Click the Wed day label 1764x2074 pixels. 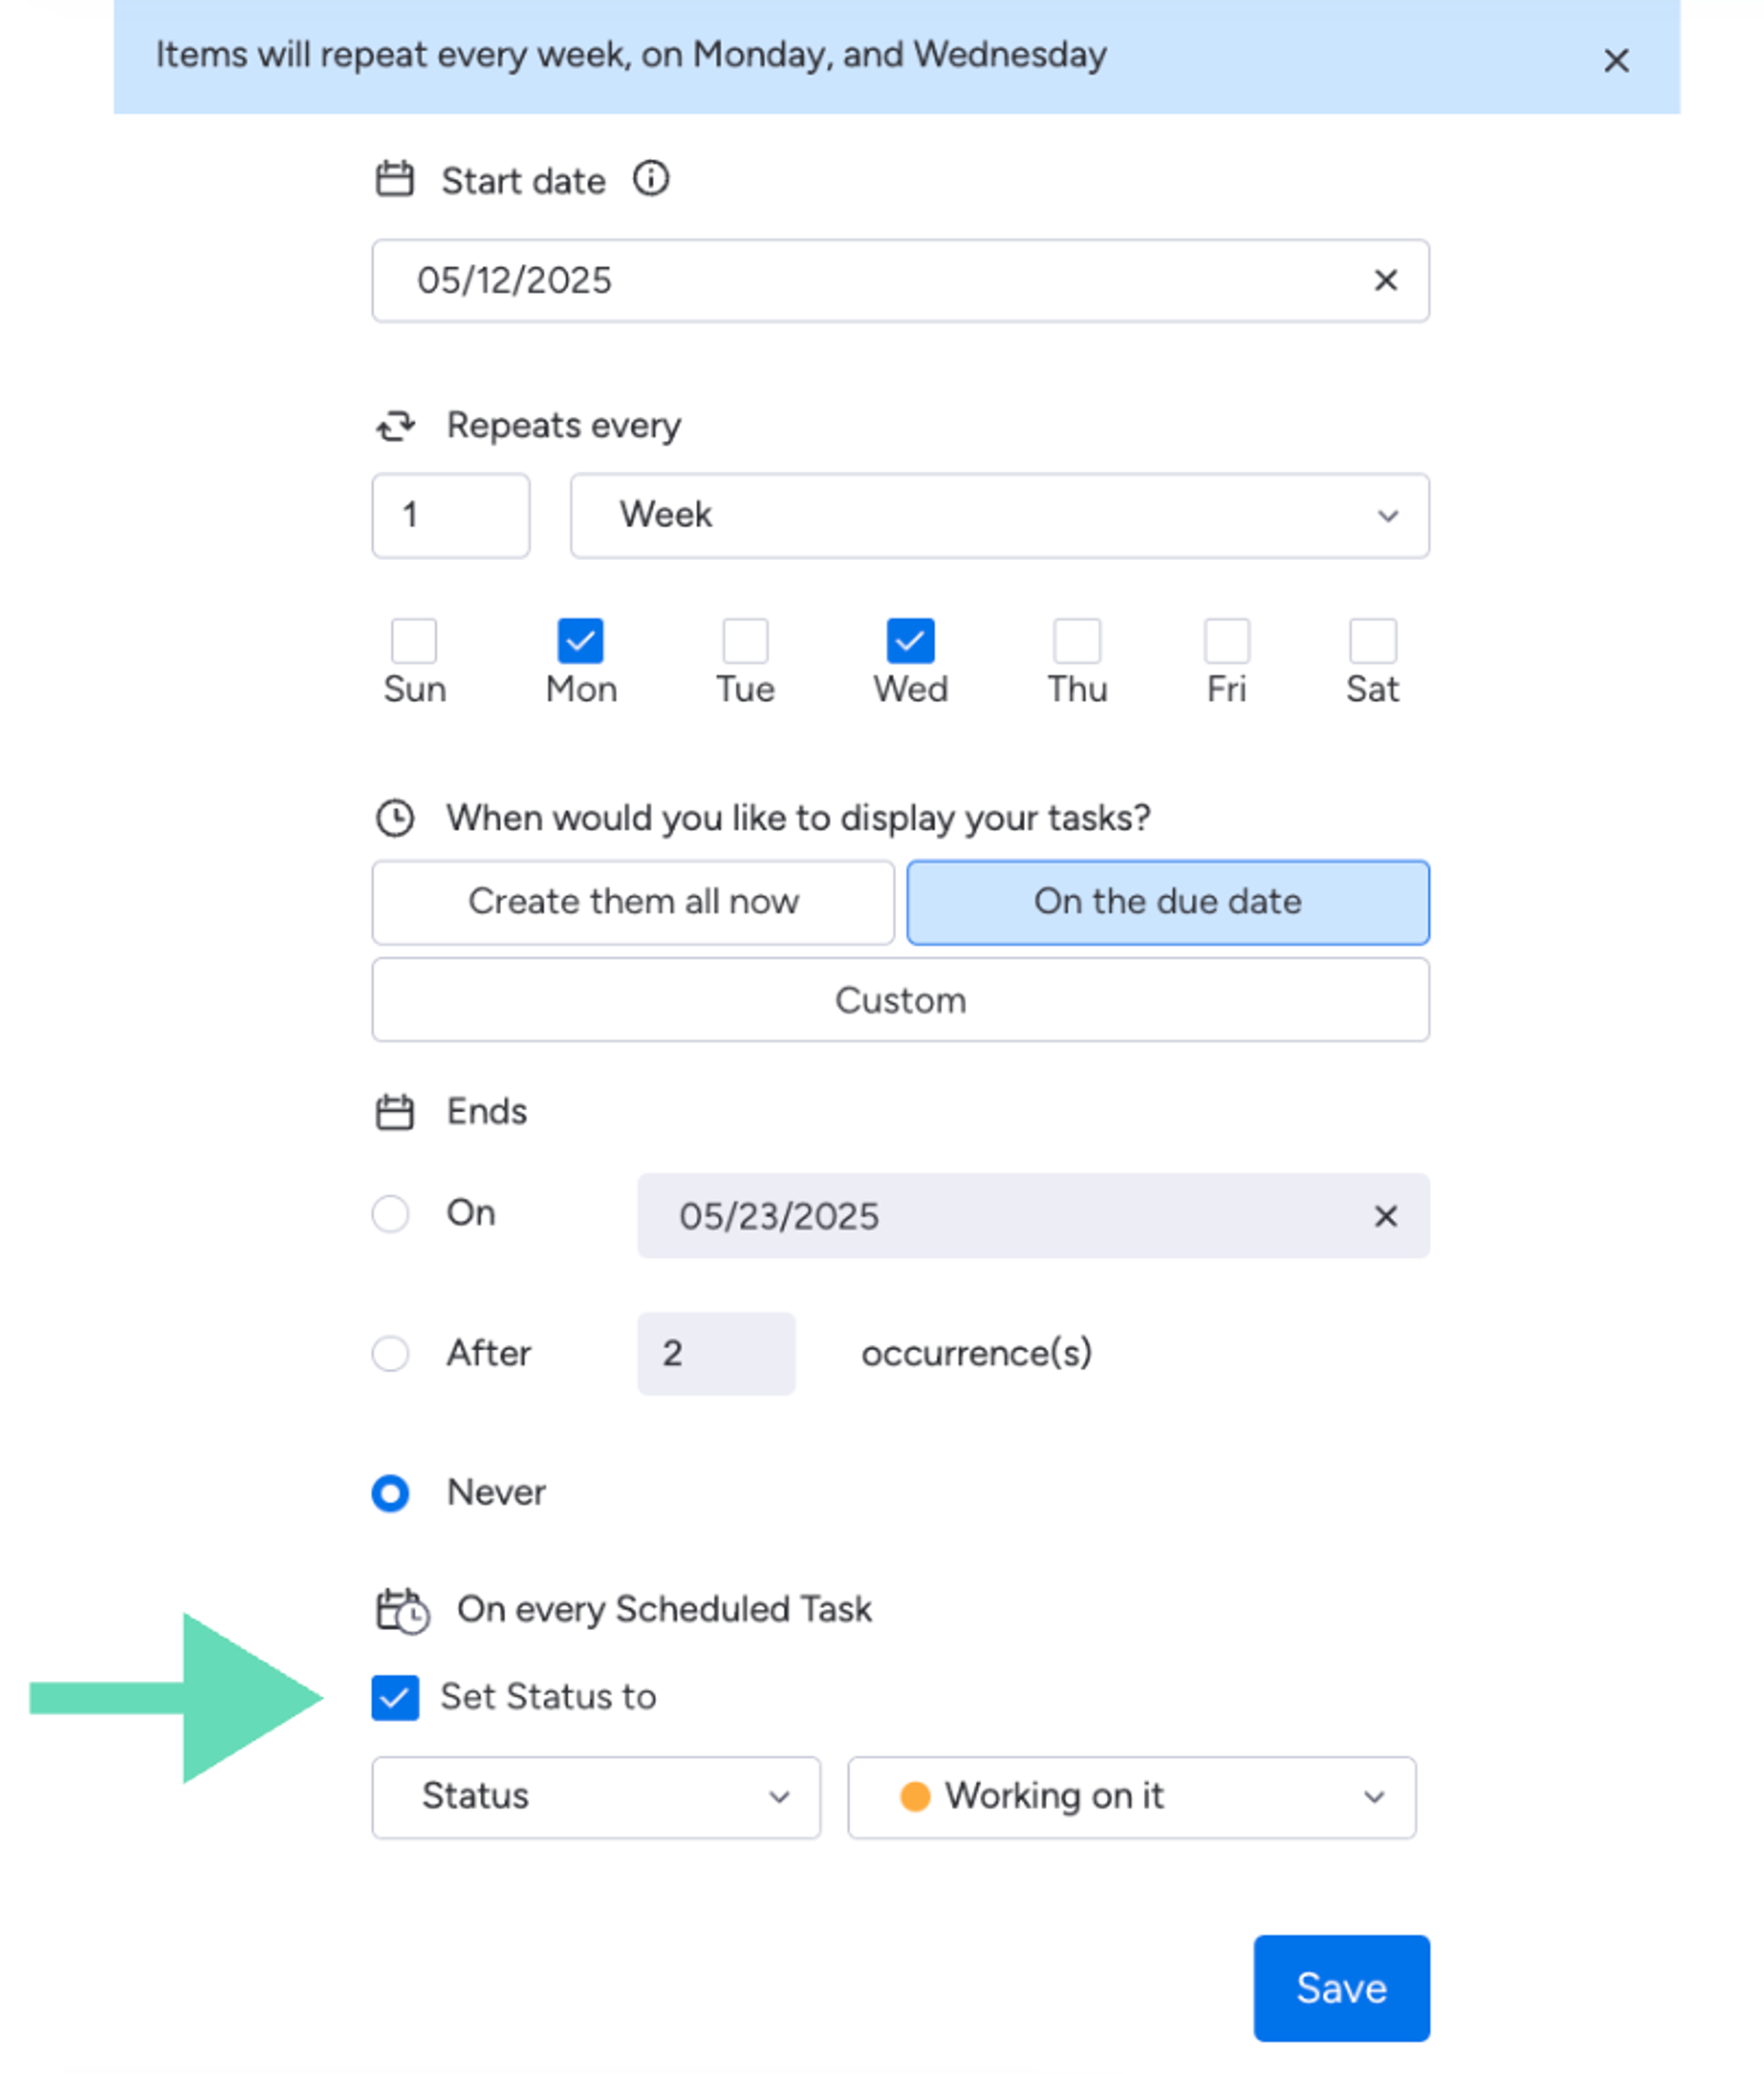coord(910,690)
